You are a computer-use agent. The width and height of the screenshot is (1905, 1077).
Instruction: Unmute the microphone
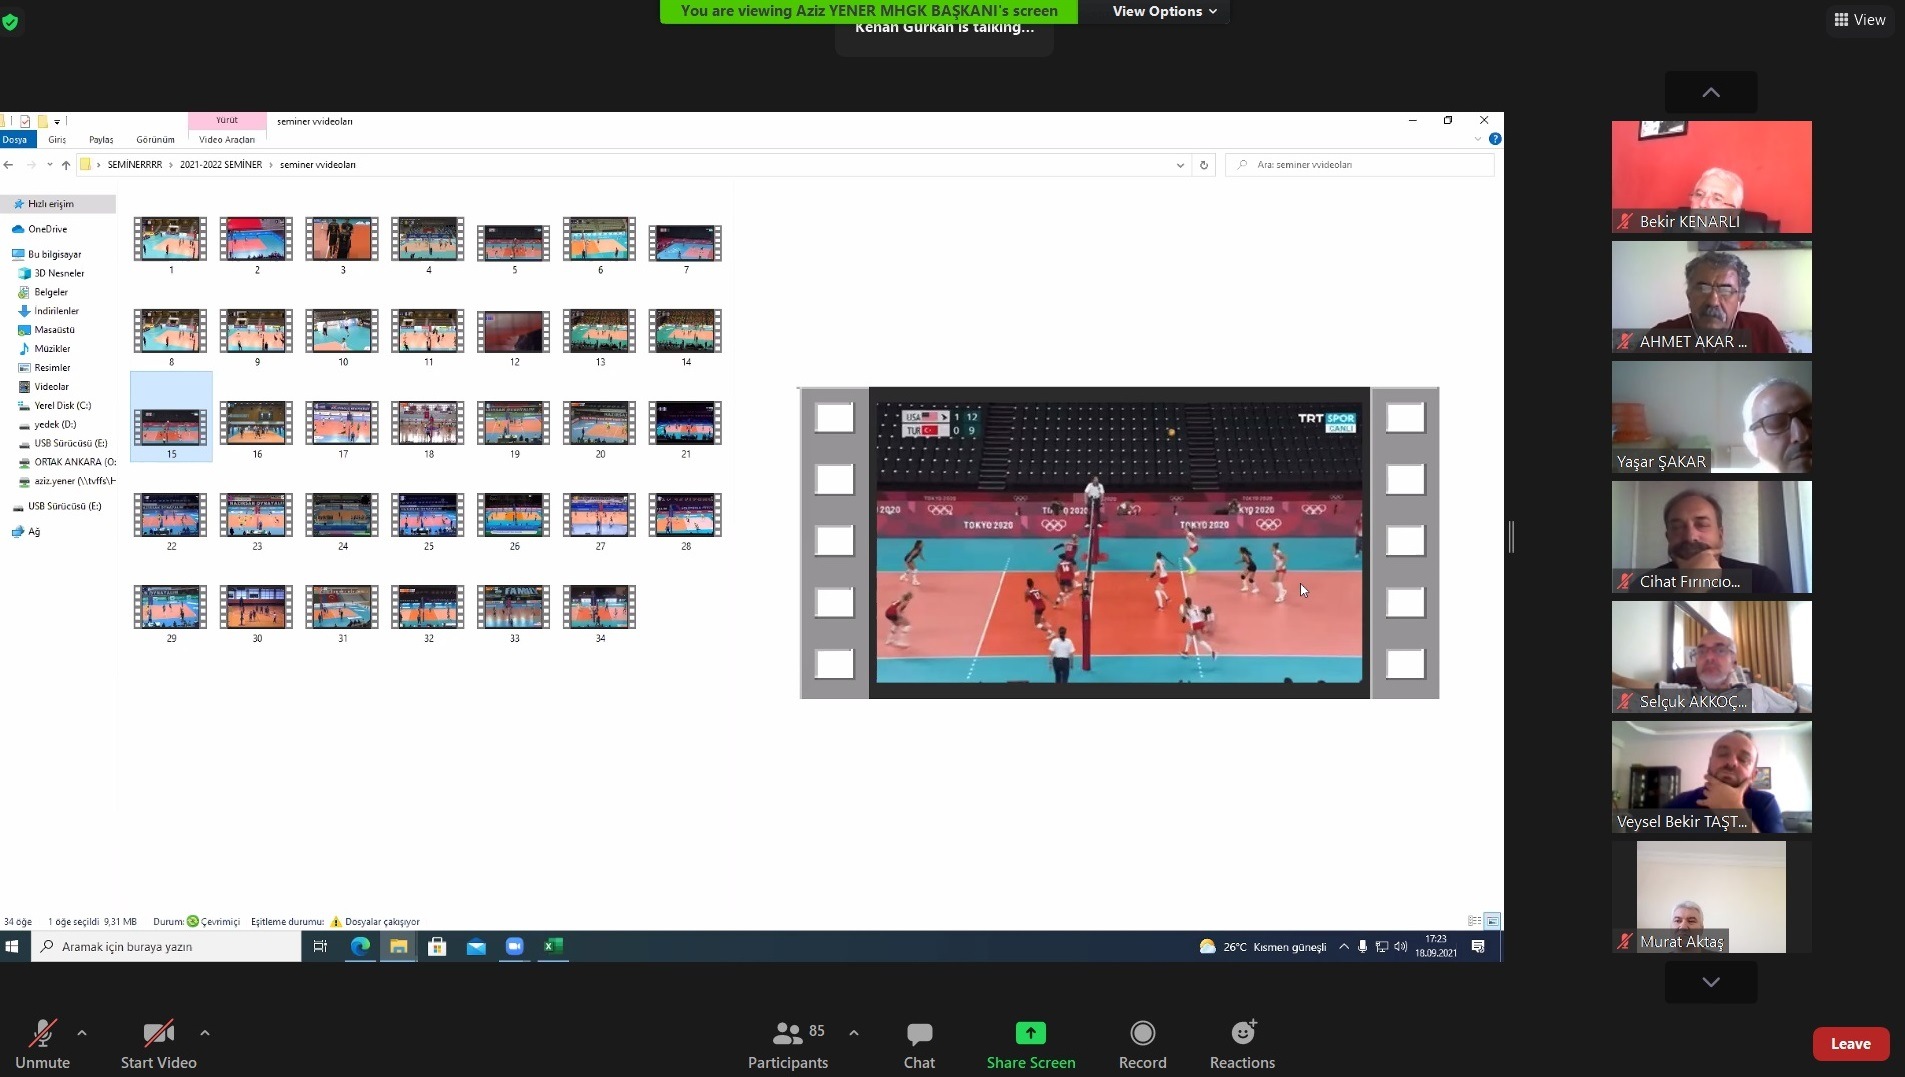coord(42,1034)
